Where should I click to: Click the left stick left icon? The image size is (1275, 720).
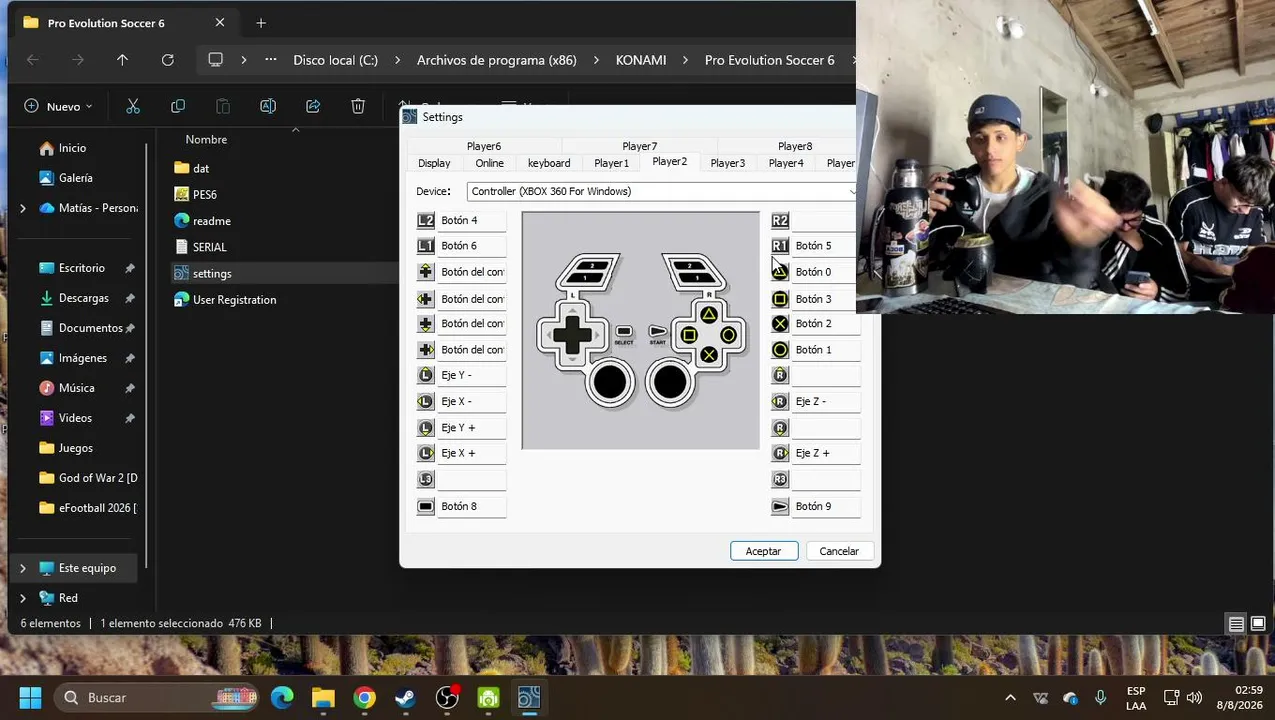(426, 401)
